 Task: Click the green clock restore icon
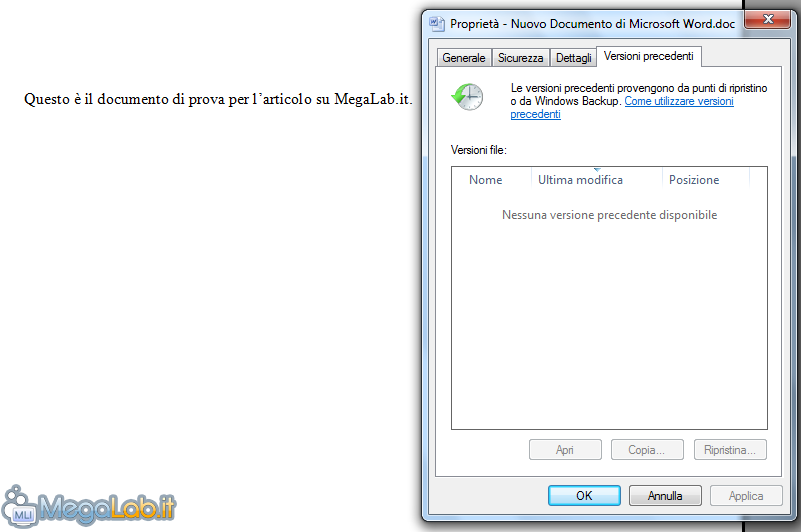coord(467,97)
